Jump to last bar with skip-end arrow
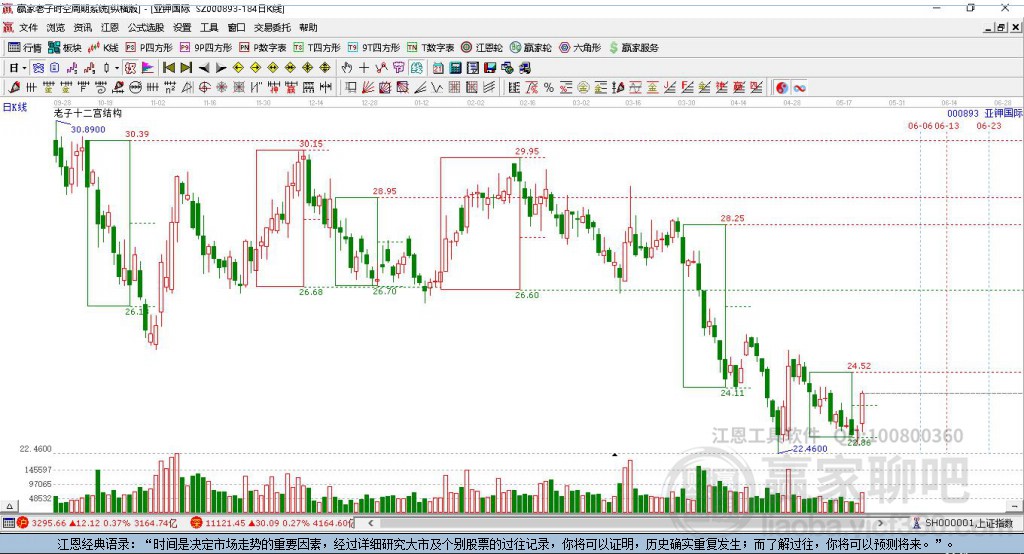This screenshot has width=1024, height=554. [186, 68]
